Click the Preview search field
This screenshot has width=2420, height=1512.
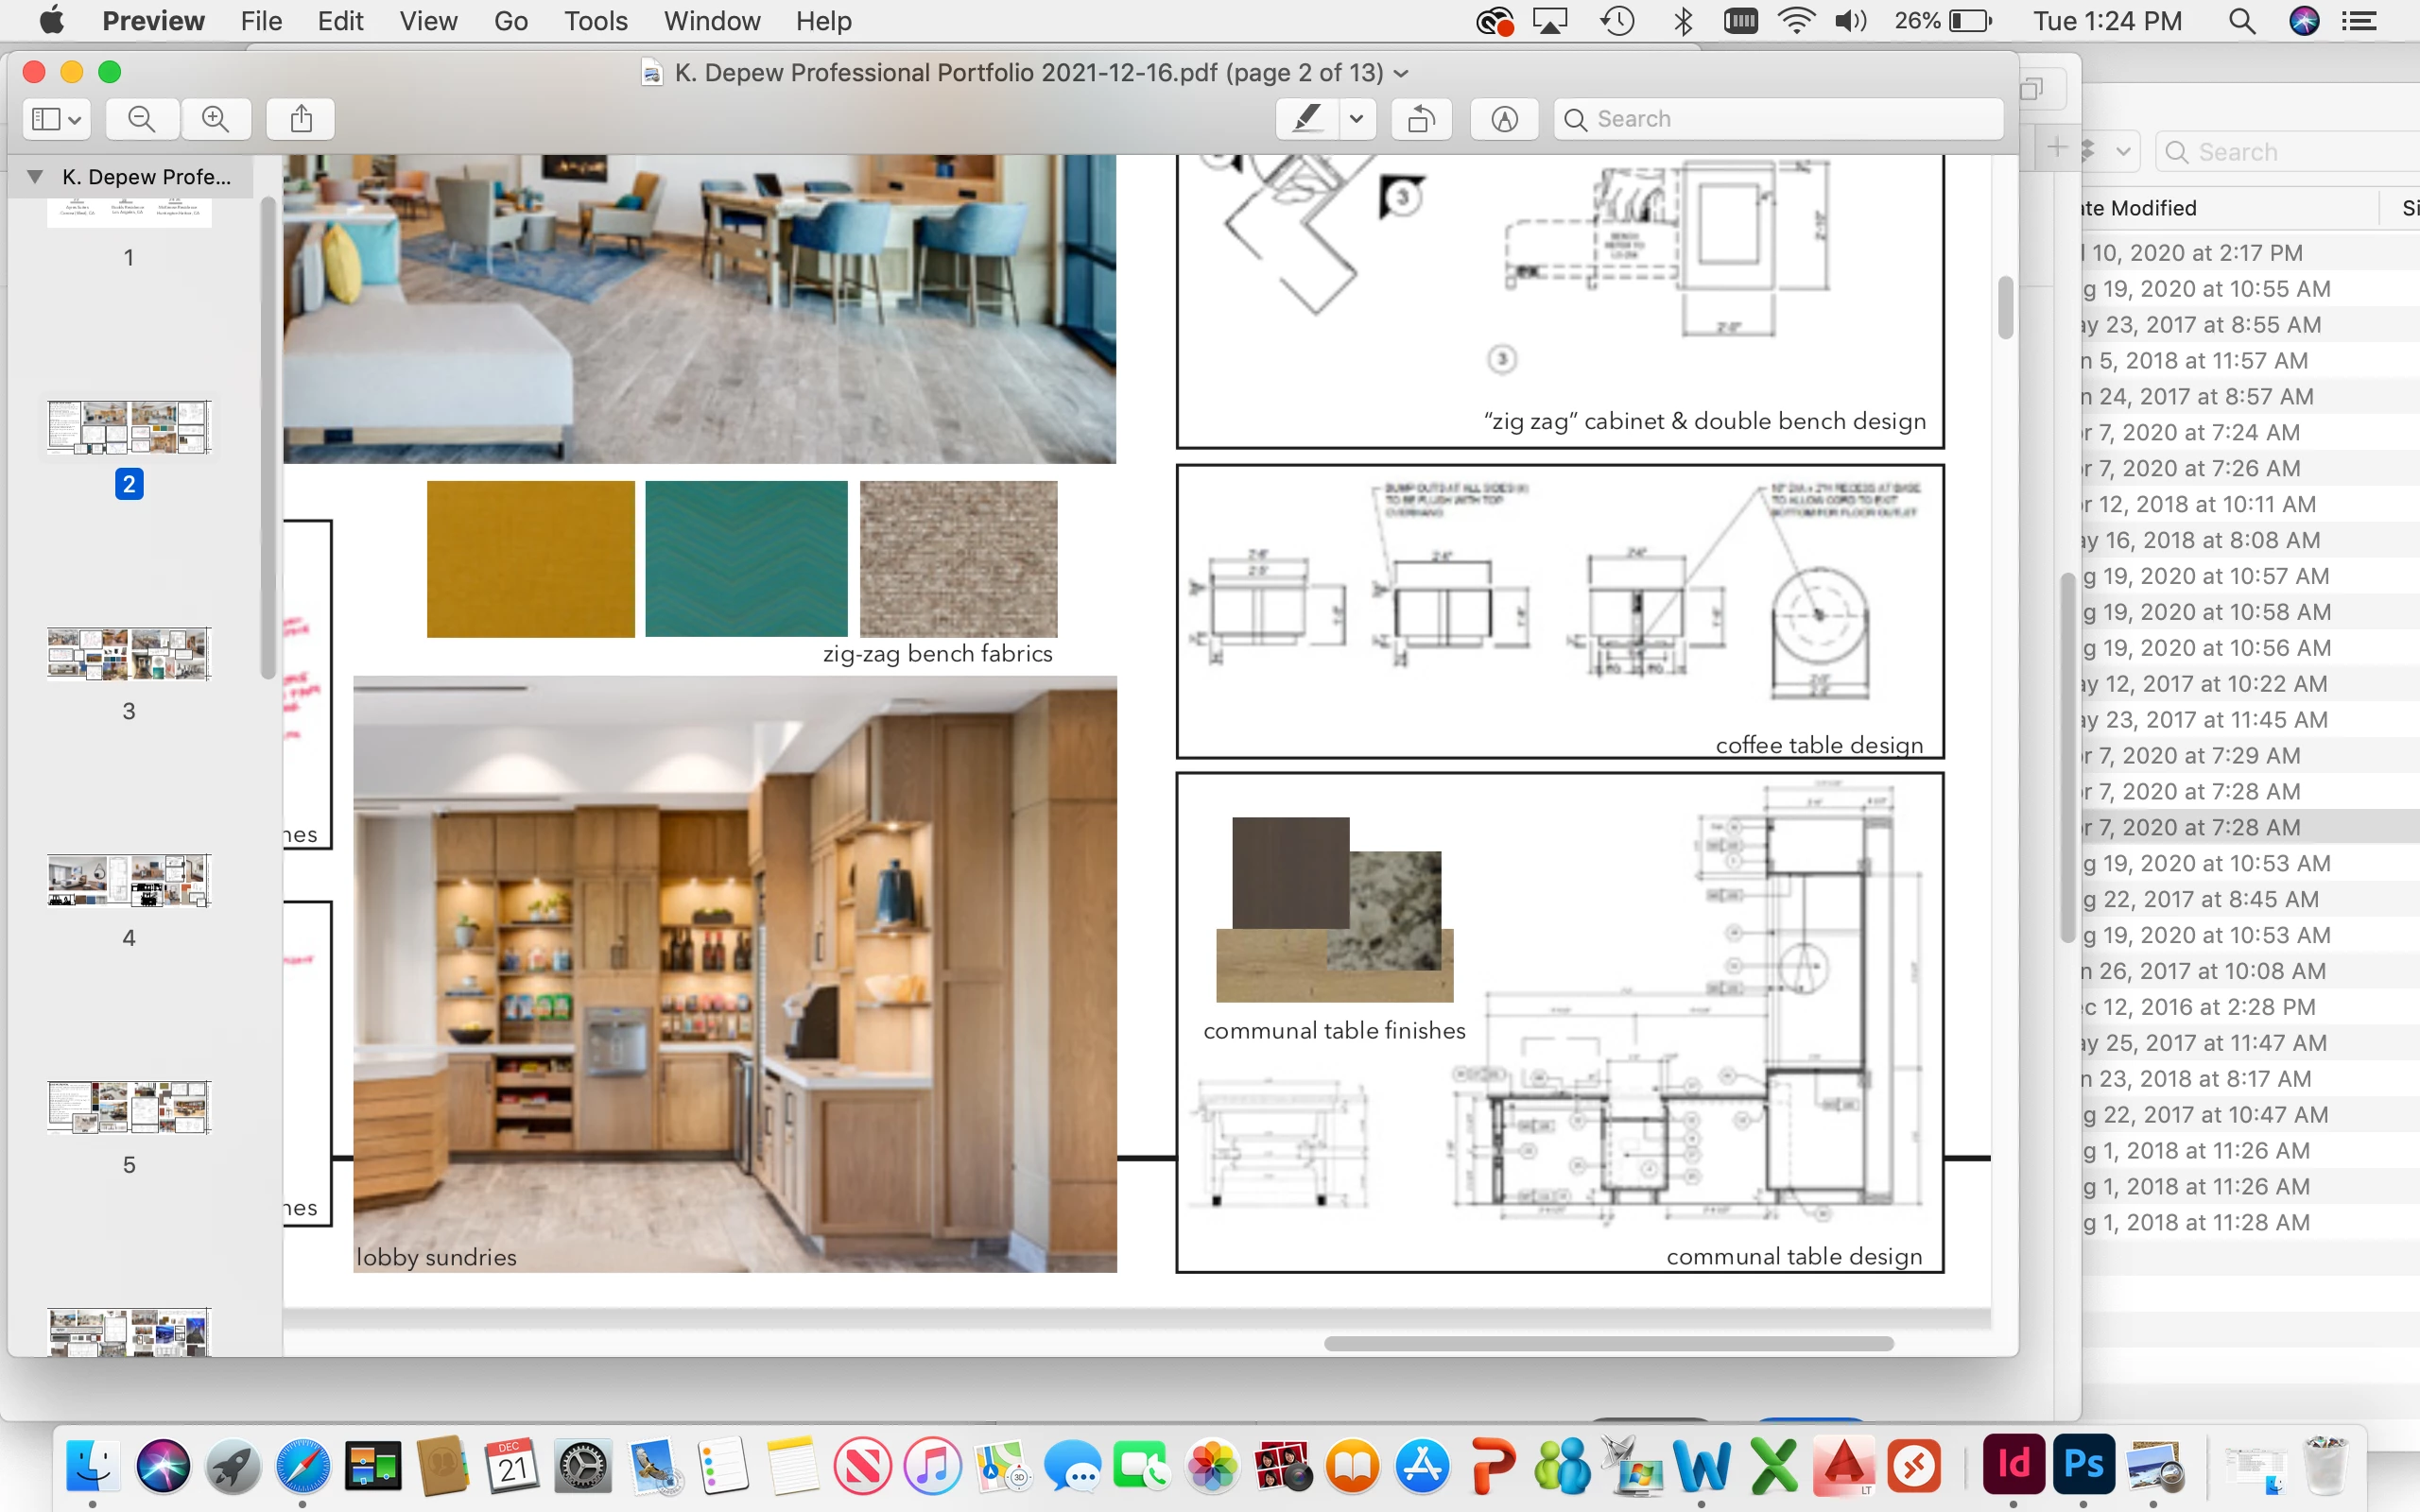coord(1780,119)
